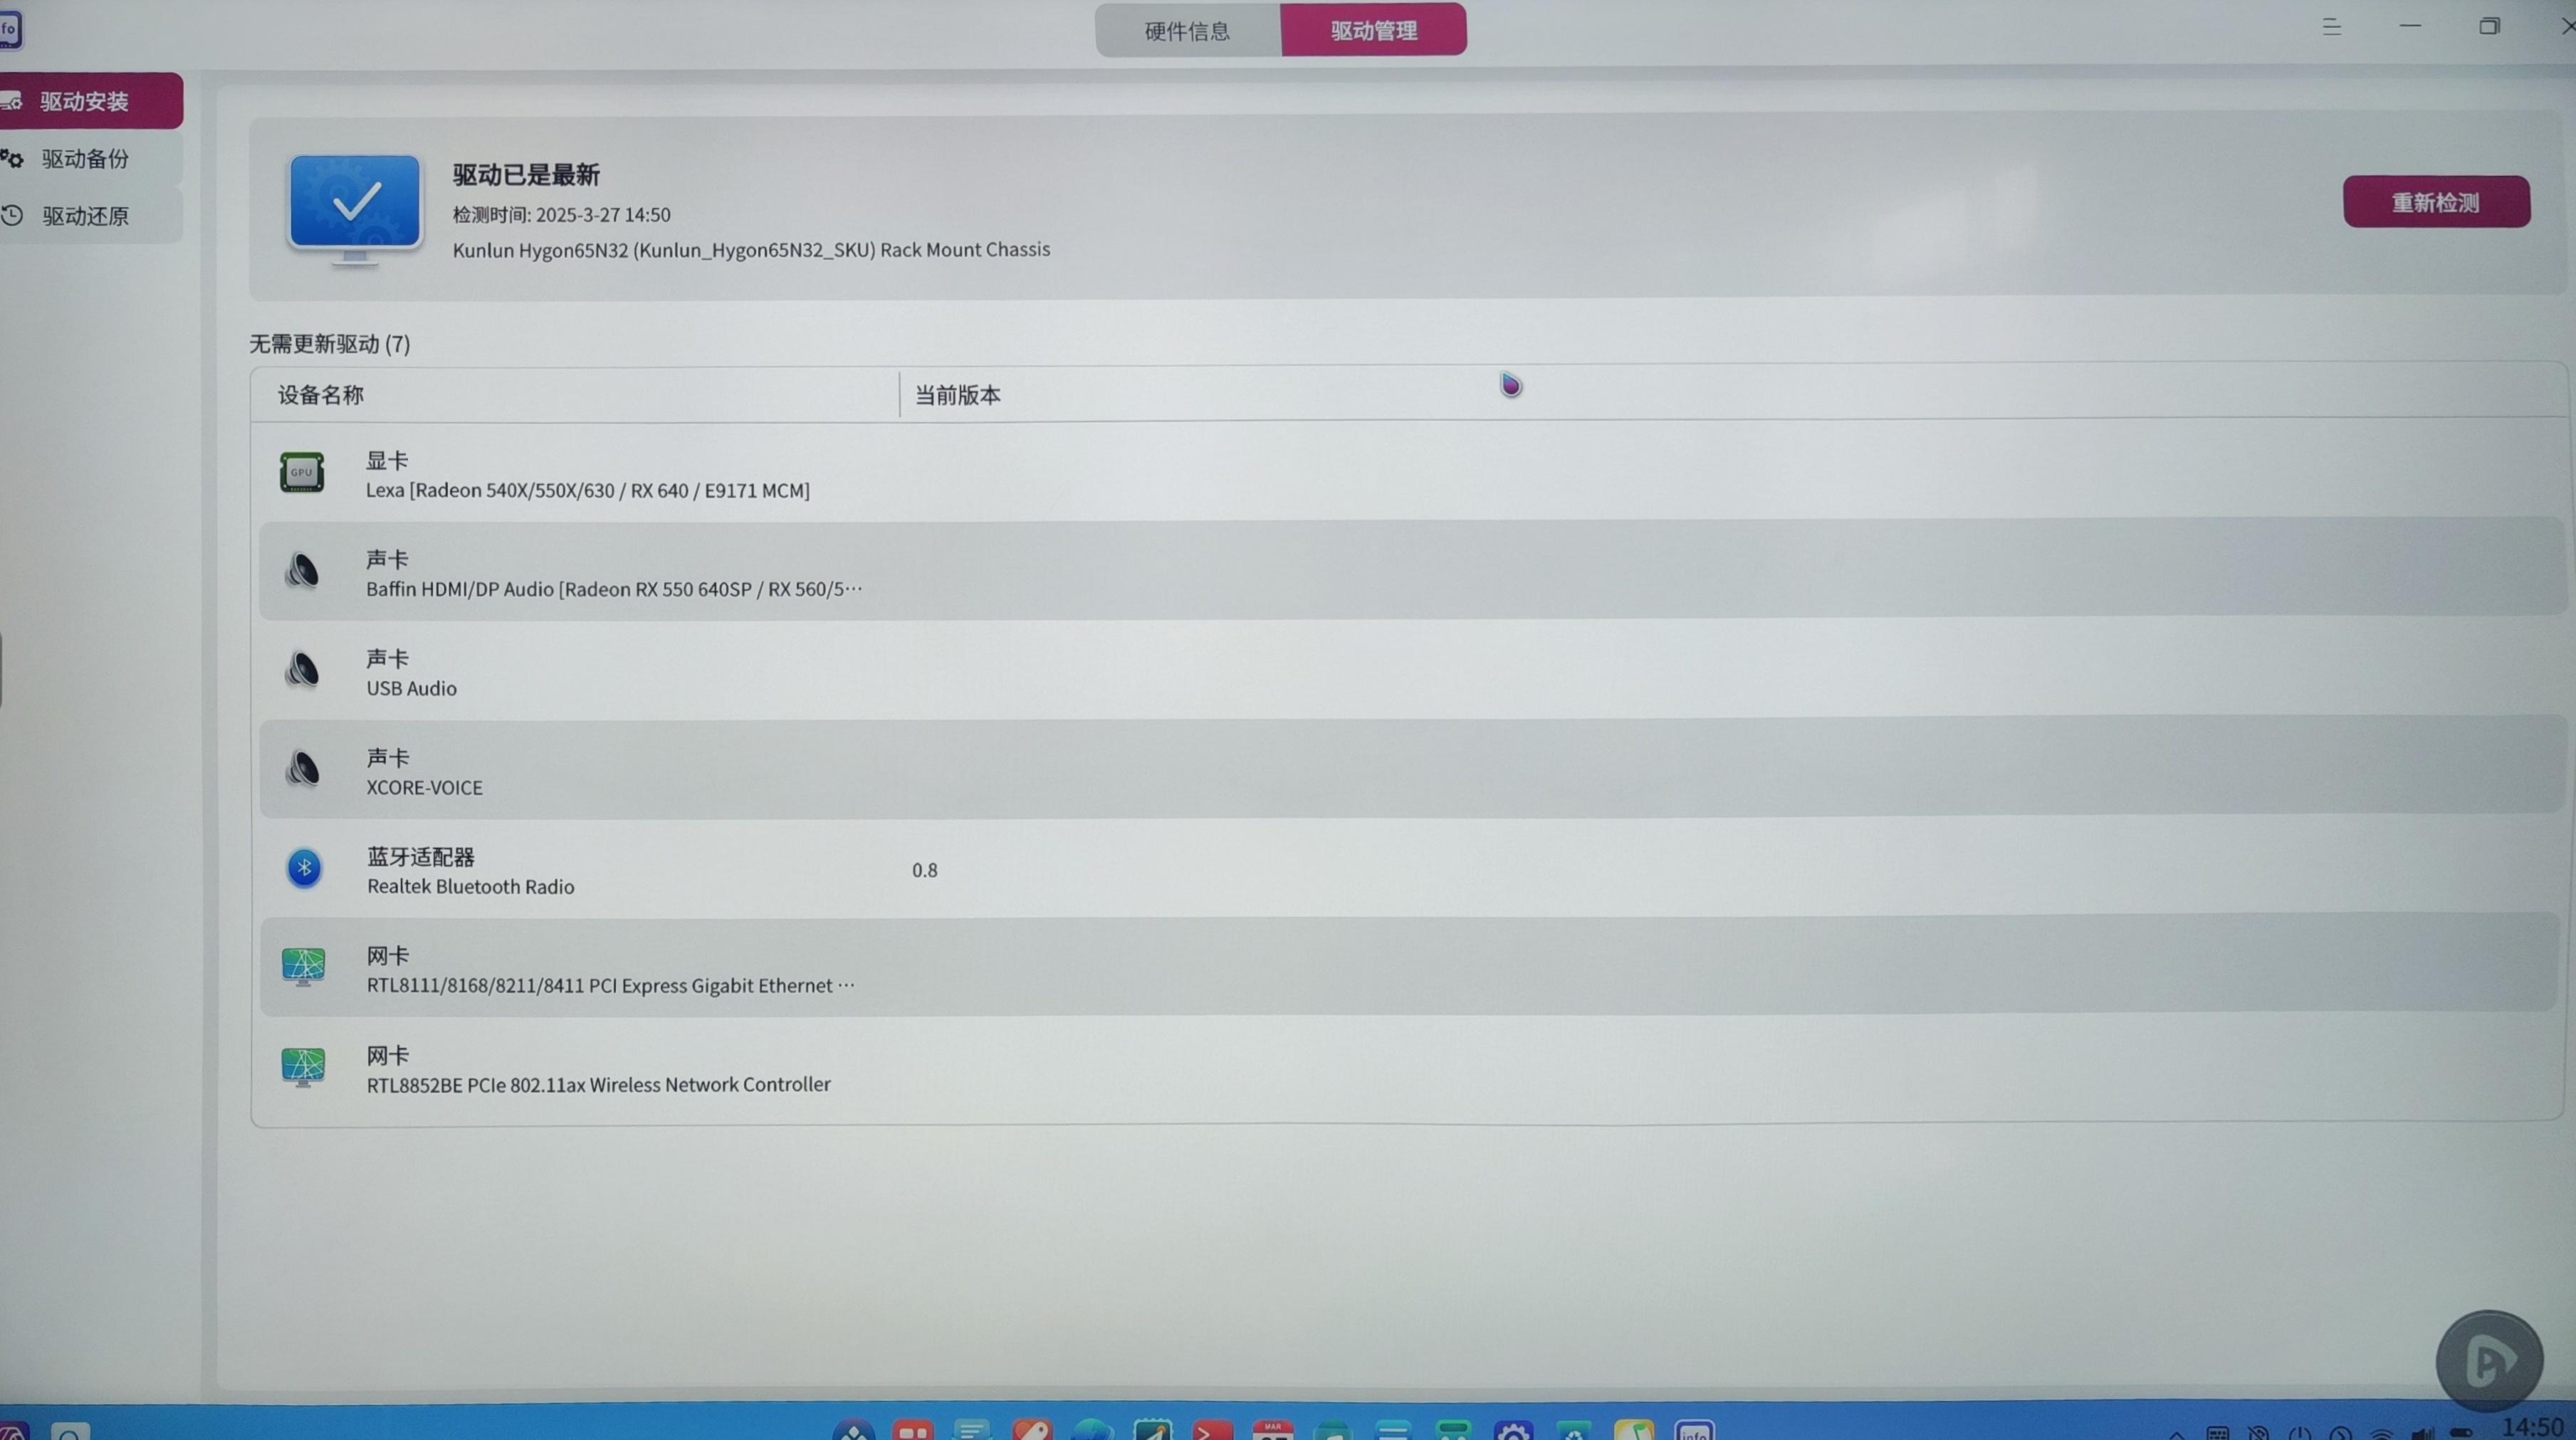Click the info device manager taskbar icon
Screen dimensions: 2576x1440
coord(1694,1431)
